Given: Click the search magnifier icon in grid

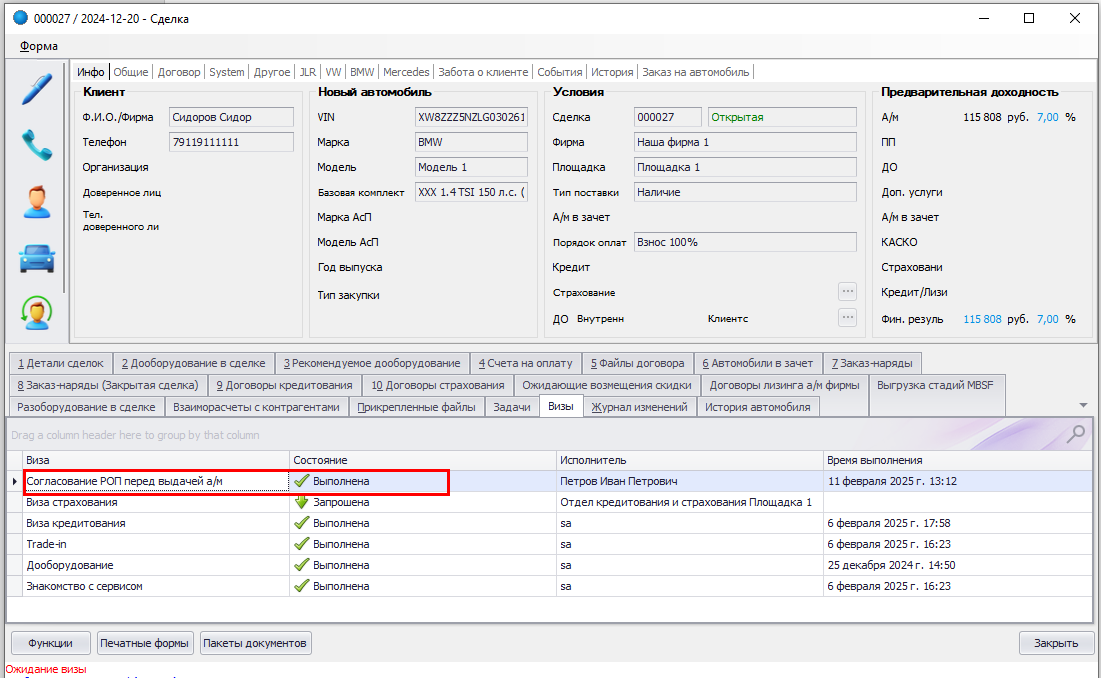Looking at the screenshot, I should [1076, 433].
